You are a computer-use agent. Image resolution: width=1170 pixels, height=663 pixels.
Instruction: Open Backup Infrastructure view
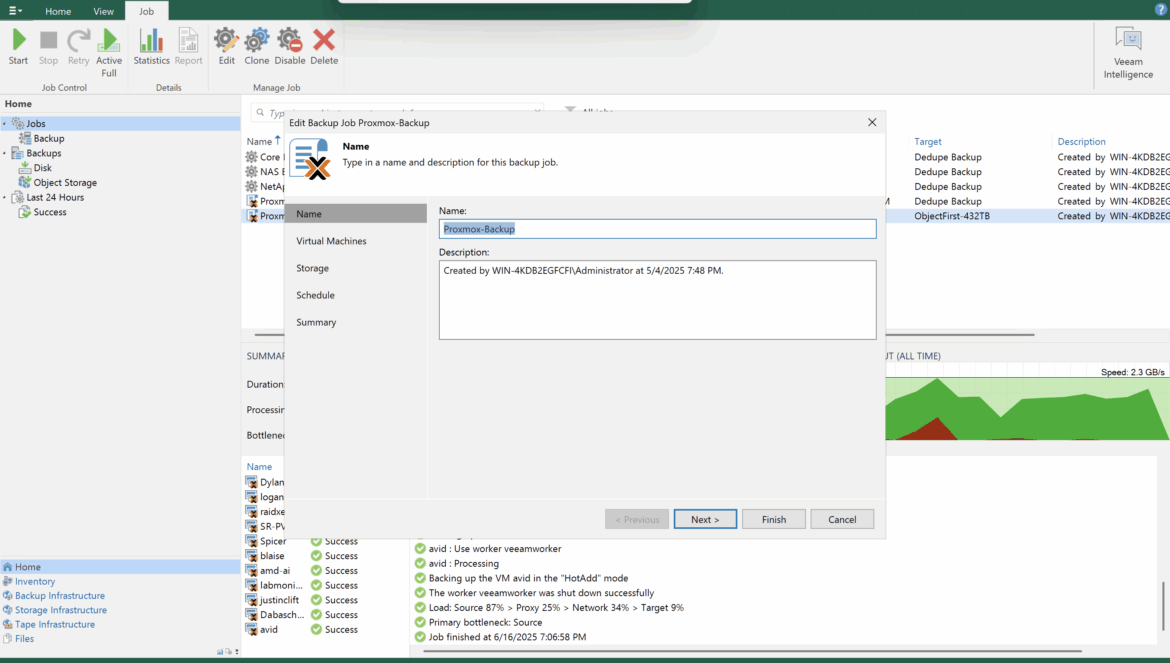point(60,596)
